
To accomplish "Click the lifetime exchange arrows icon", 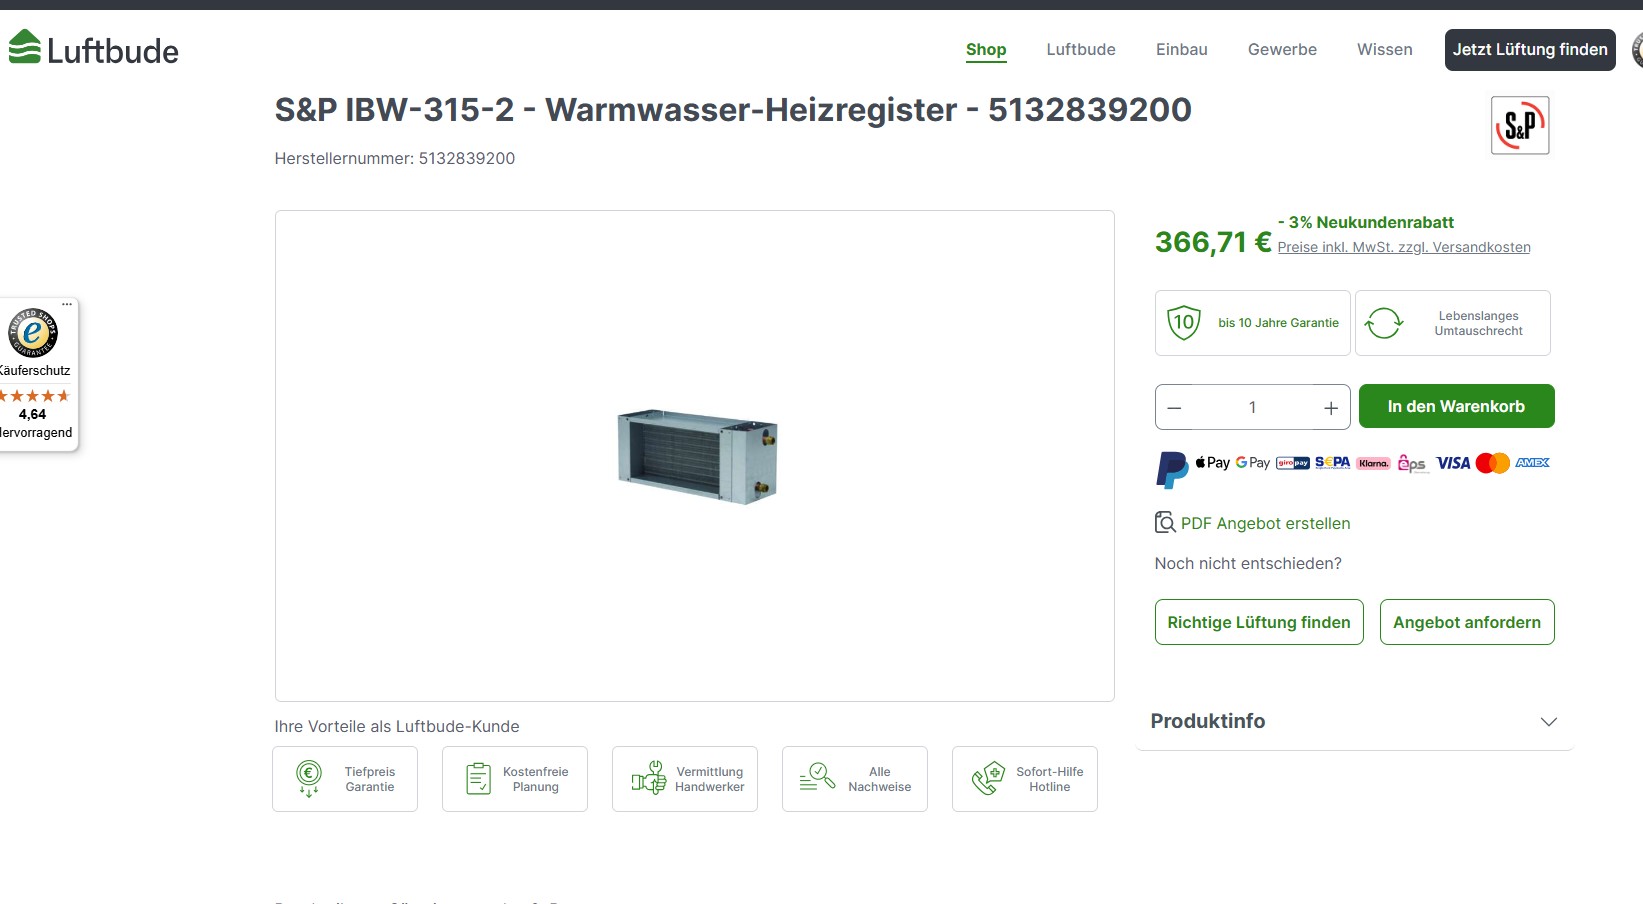I will [x=1384, y=323].
